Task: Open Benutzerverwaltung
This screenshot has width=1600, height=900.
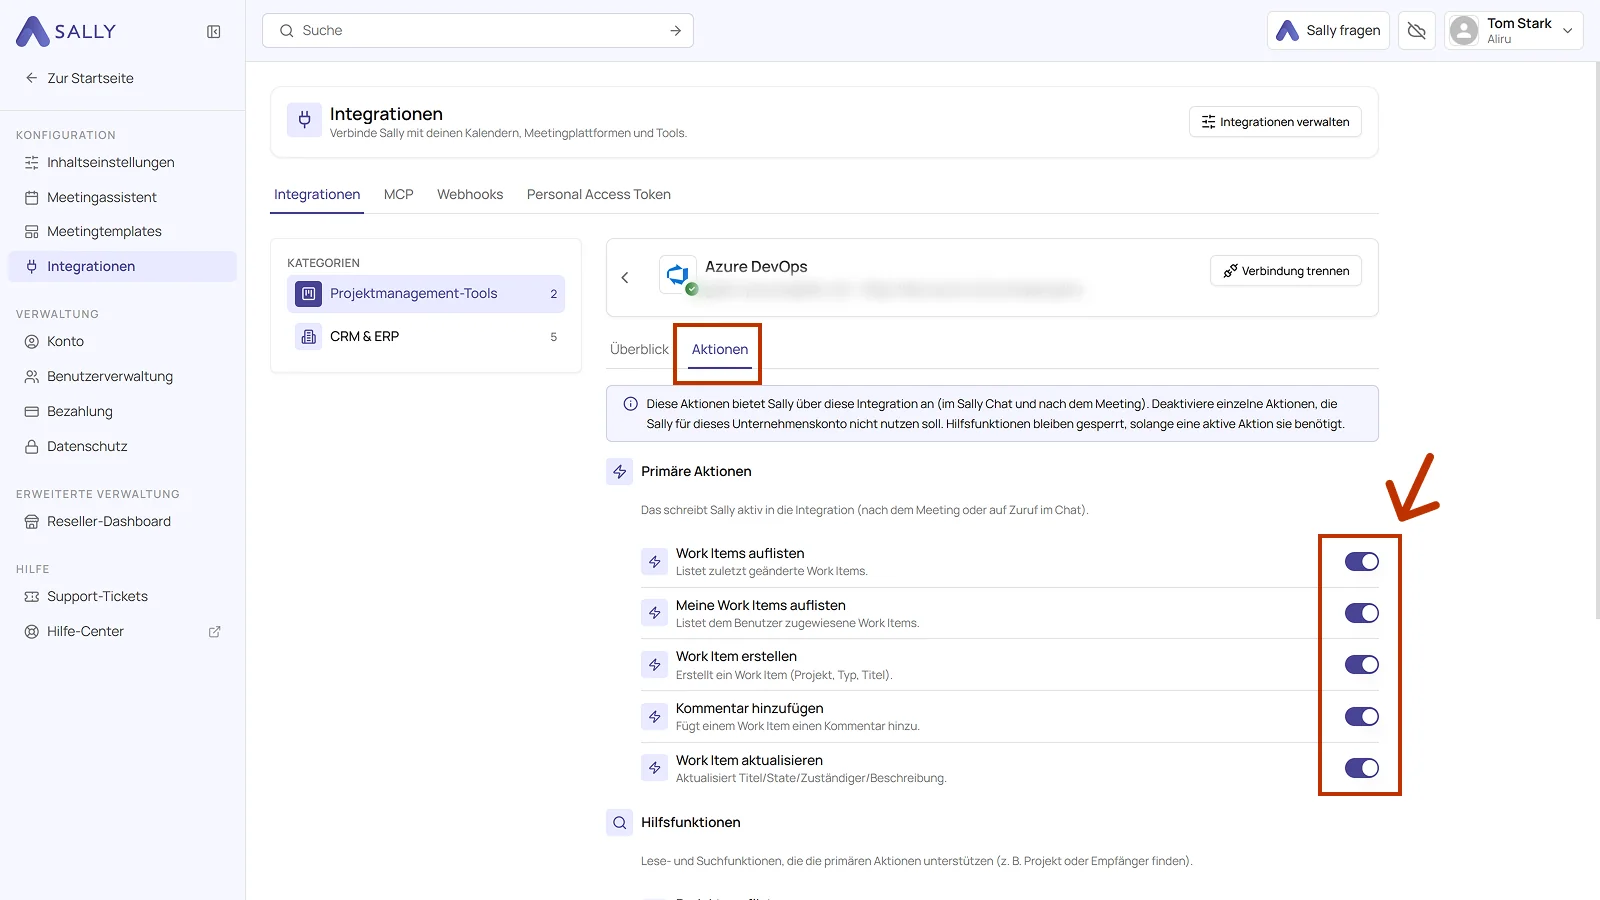Action: point(122,376)
